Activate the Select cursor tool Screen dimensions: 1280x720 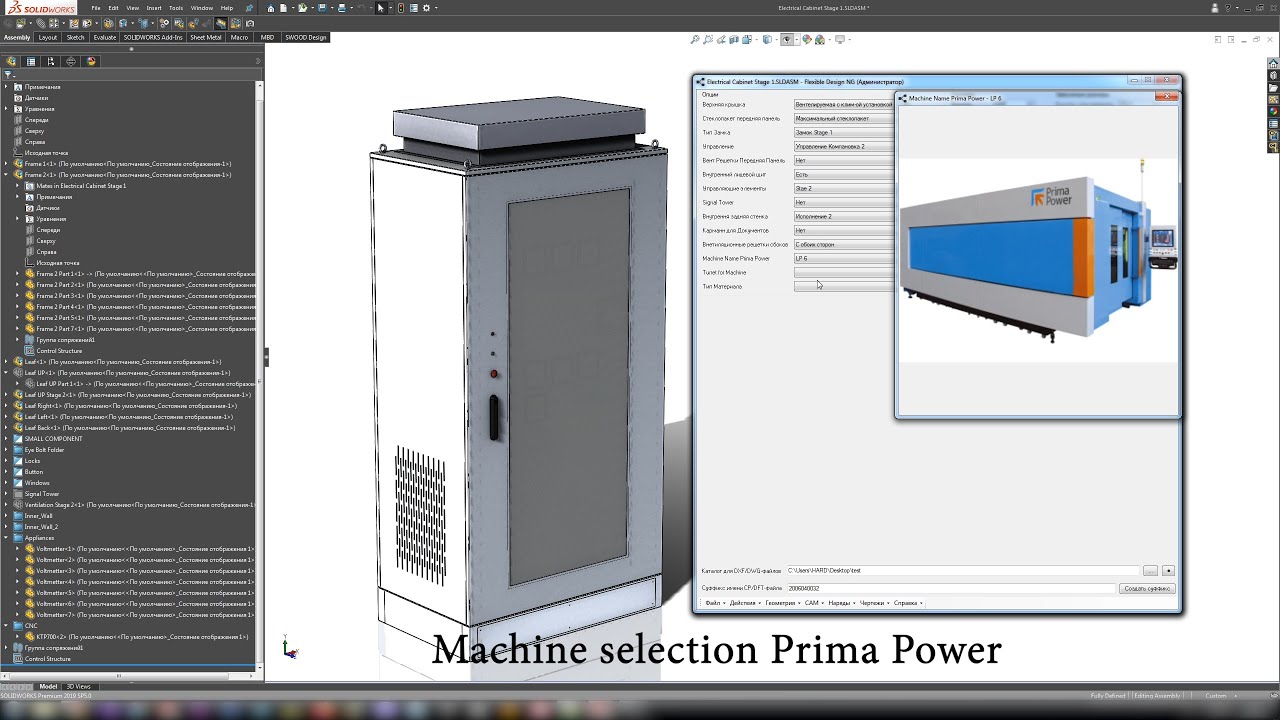point(381,8)
